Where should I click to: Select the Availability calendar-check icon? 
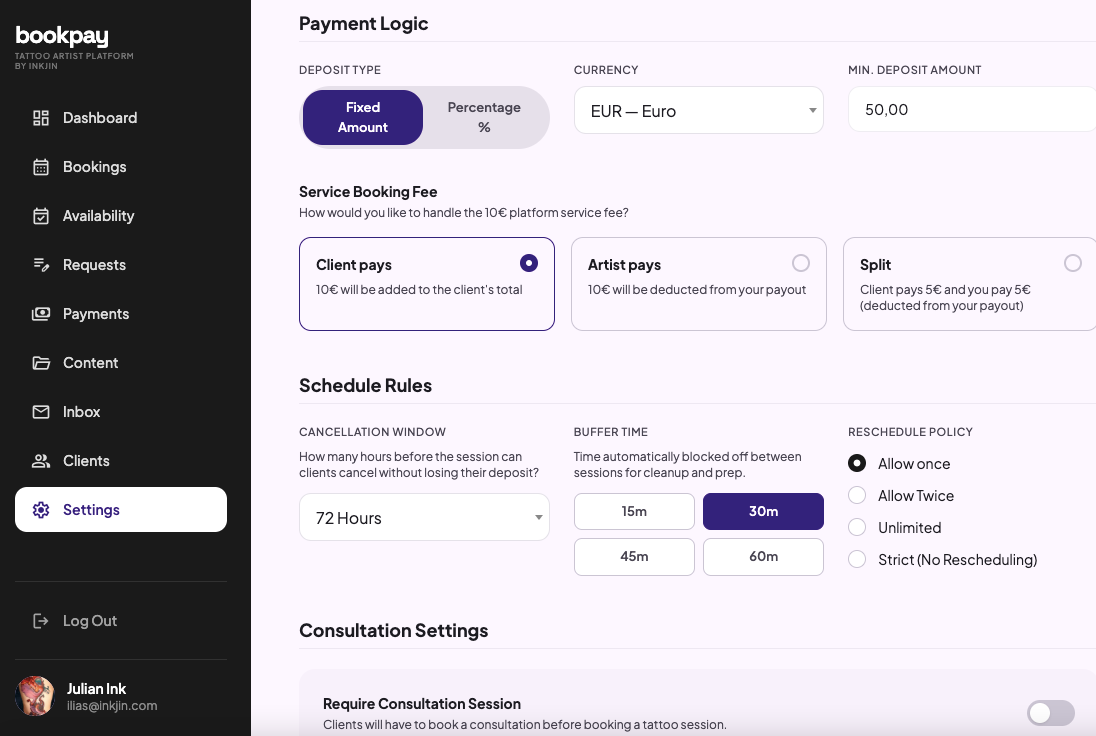[x=41, y=216]
